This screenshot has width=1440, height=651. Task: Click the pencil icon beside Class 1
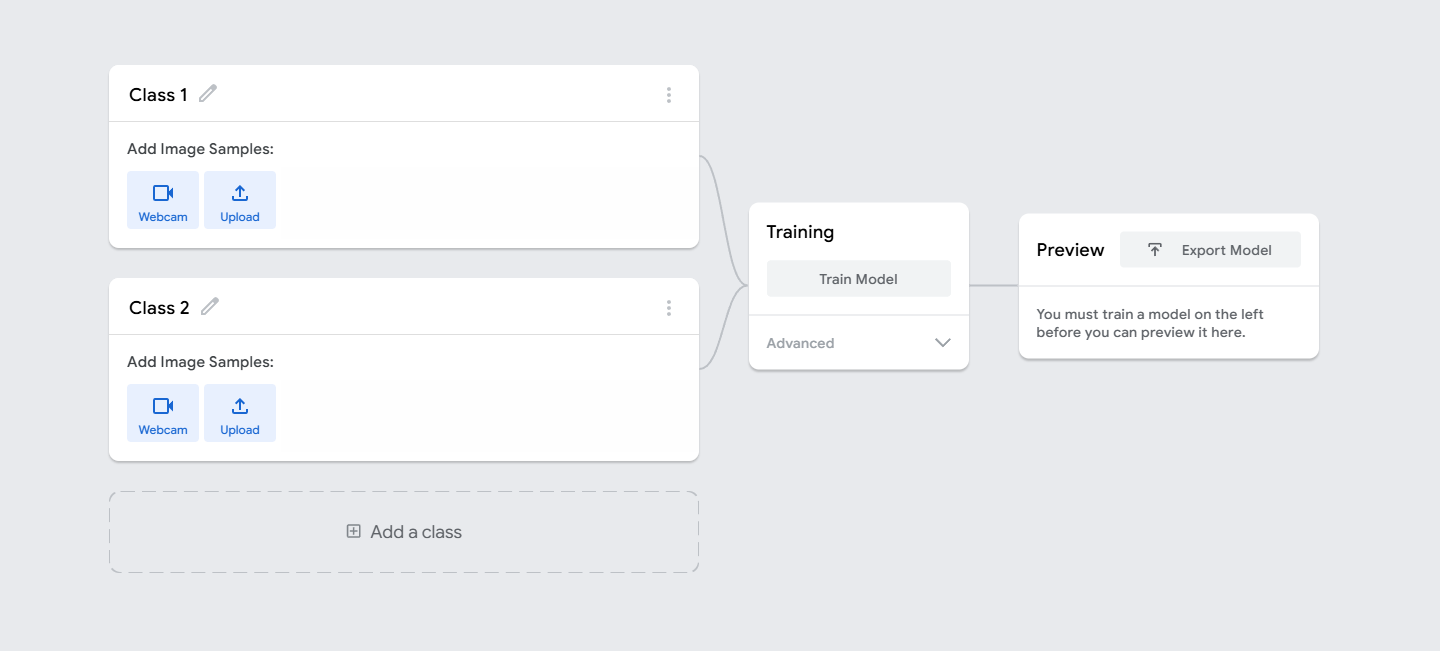pos(208,94)
